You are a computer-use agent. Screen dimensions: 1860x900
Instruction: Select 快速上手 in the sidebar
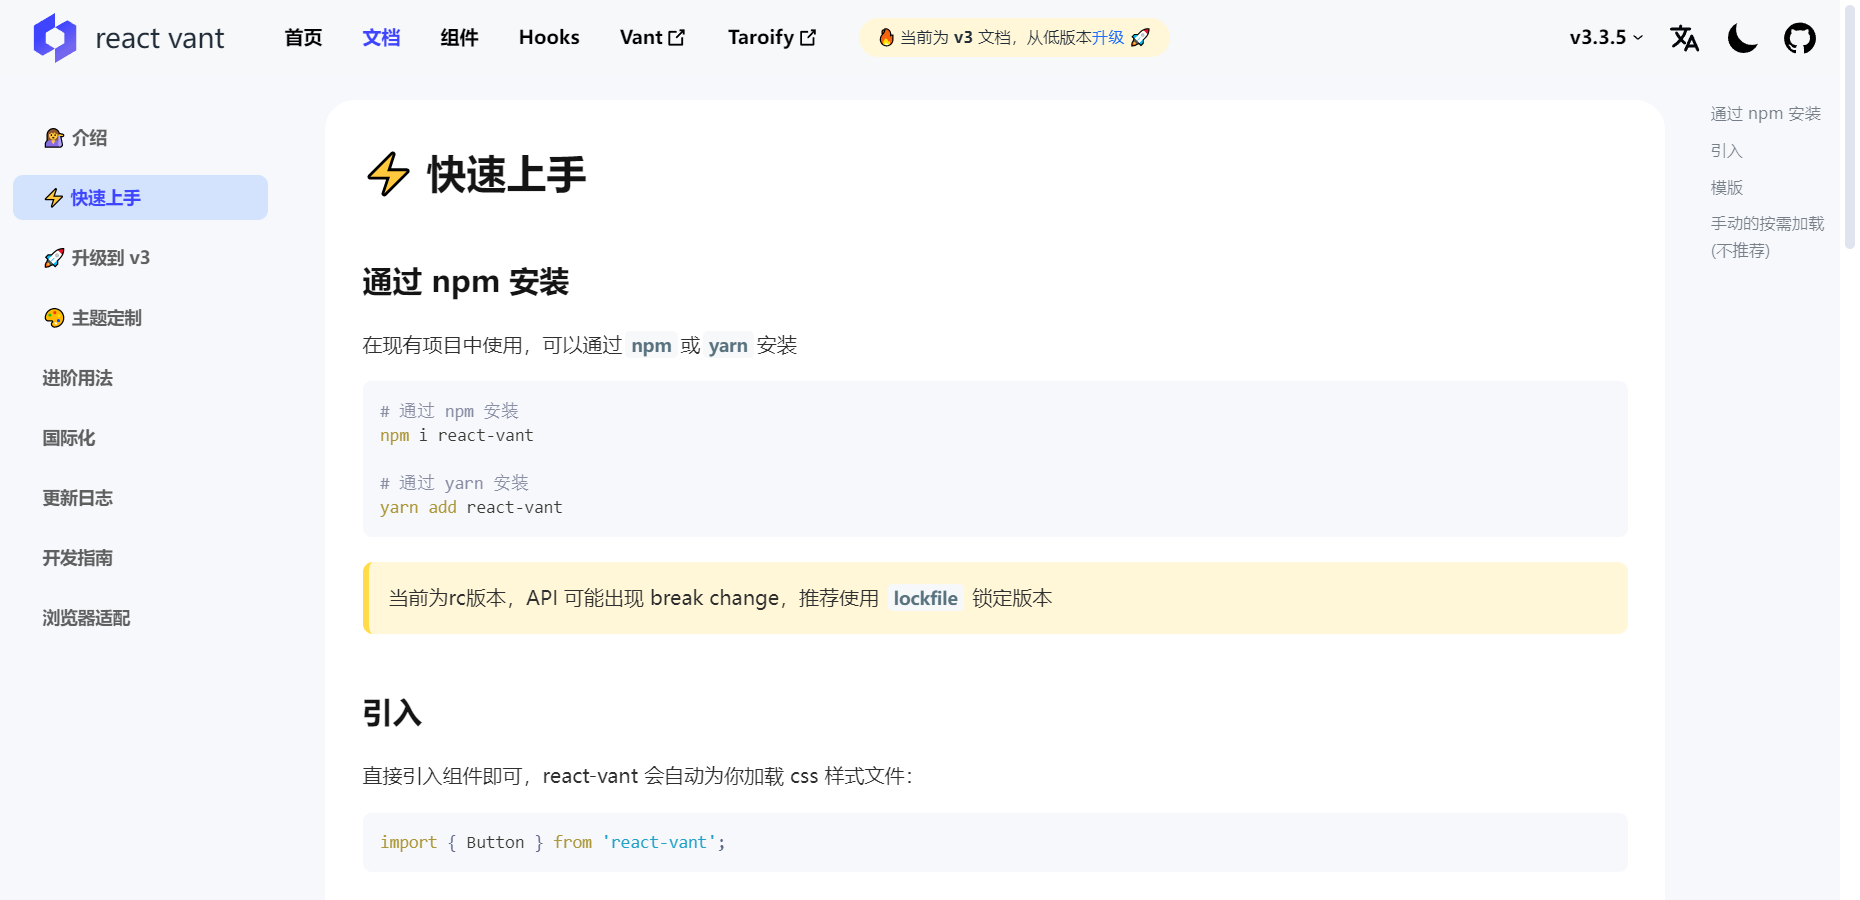point(140,198)
